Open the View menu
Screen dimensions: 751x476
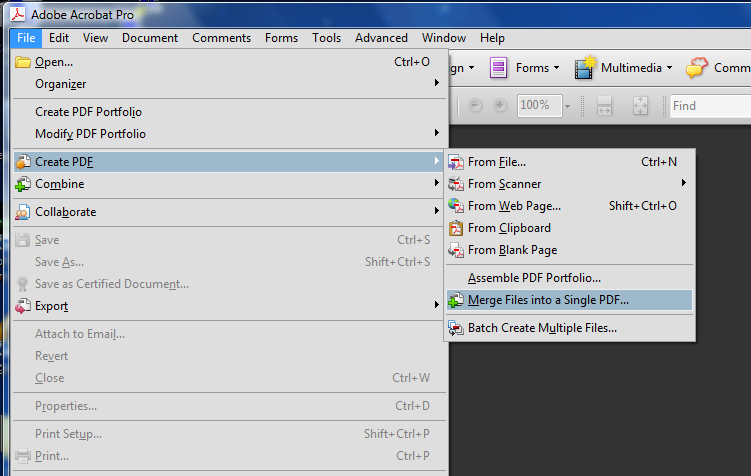(x=95, y=38)
